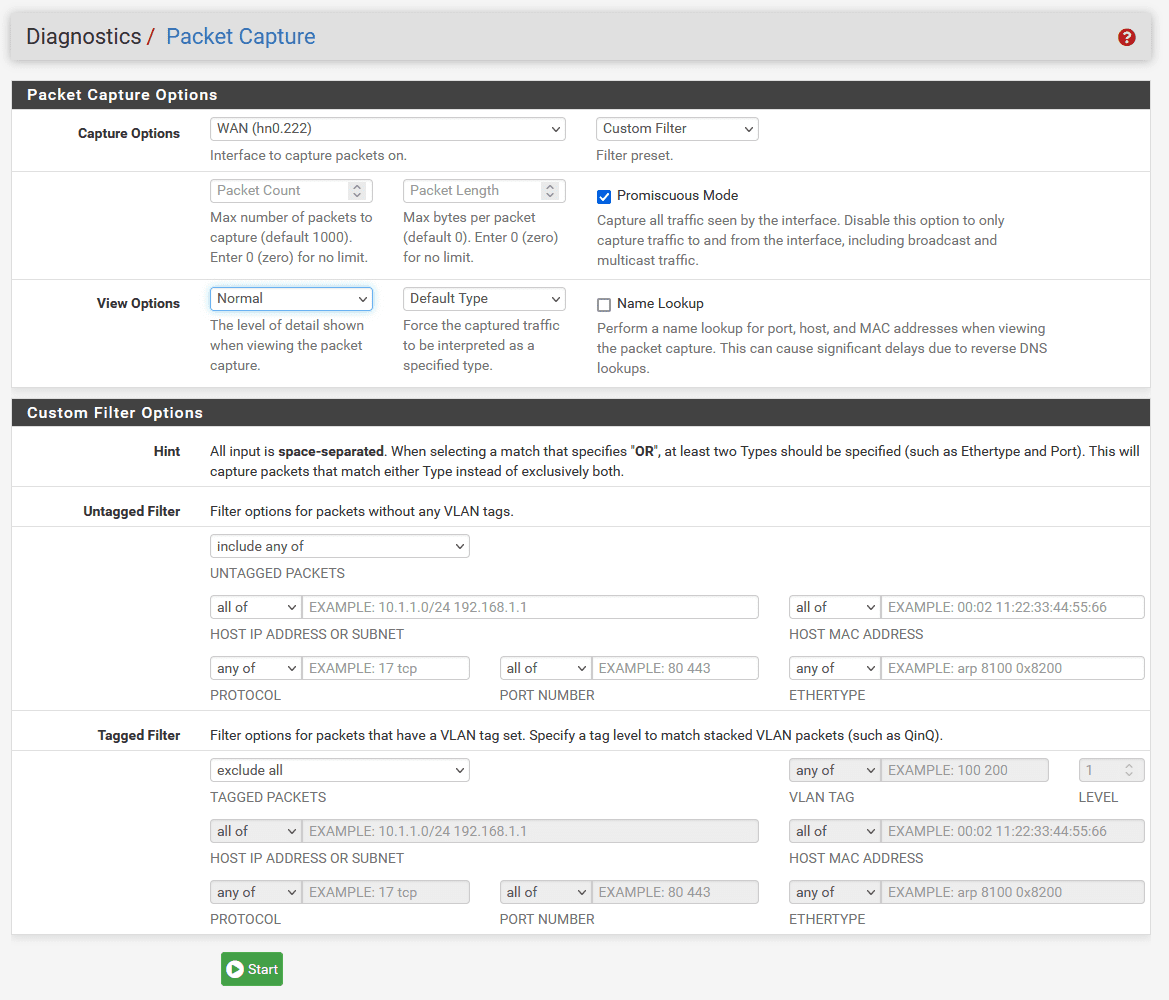Click the Packet Length stepper arrows
The height and width of the screenshot is (1000, 1169).
tap(549, 191)
